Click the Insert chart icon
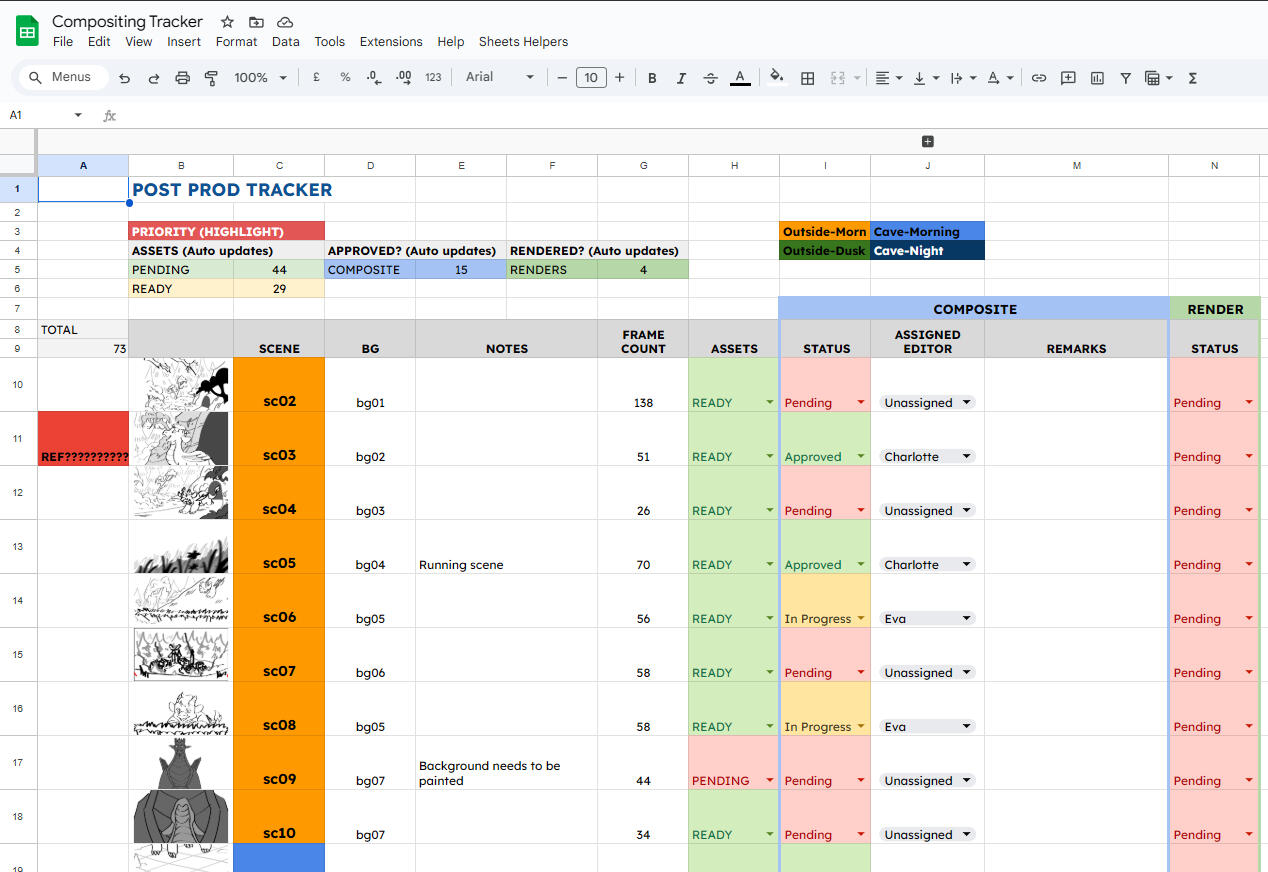This screenshot has height=872, width=1268. click(1097, 78)
